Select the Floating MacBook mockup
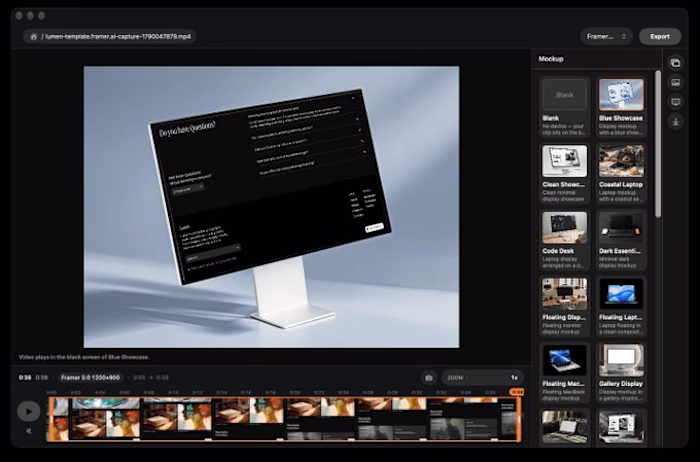 click(x=564, y=373)
